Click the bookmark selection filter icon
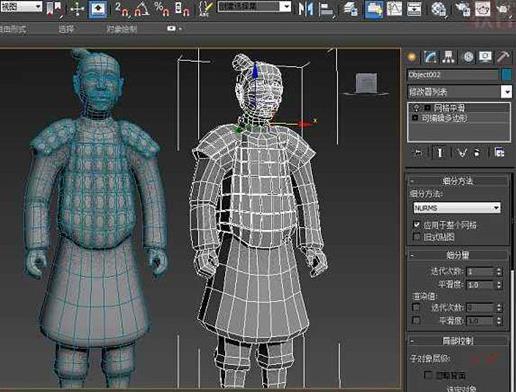 (x=53, y=8)
